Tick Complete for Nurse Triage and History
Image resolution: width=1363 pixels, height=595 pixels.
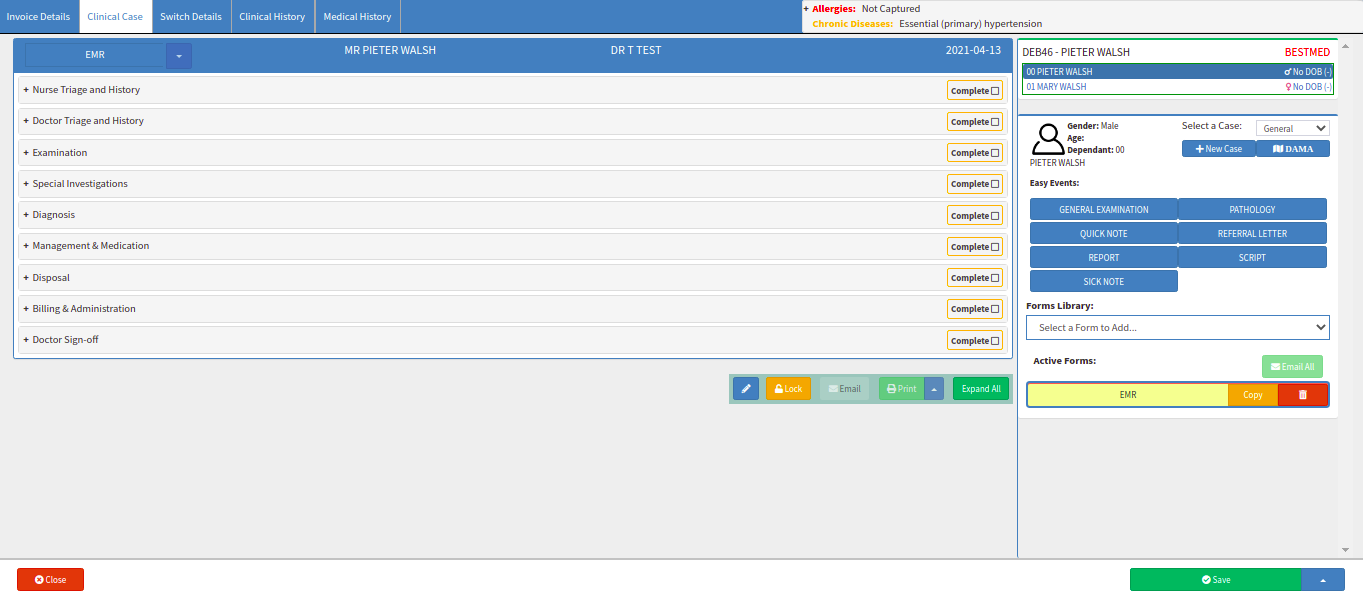[995, 91]
